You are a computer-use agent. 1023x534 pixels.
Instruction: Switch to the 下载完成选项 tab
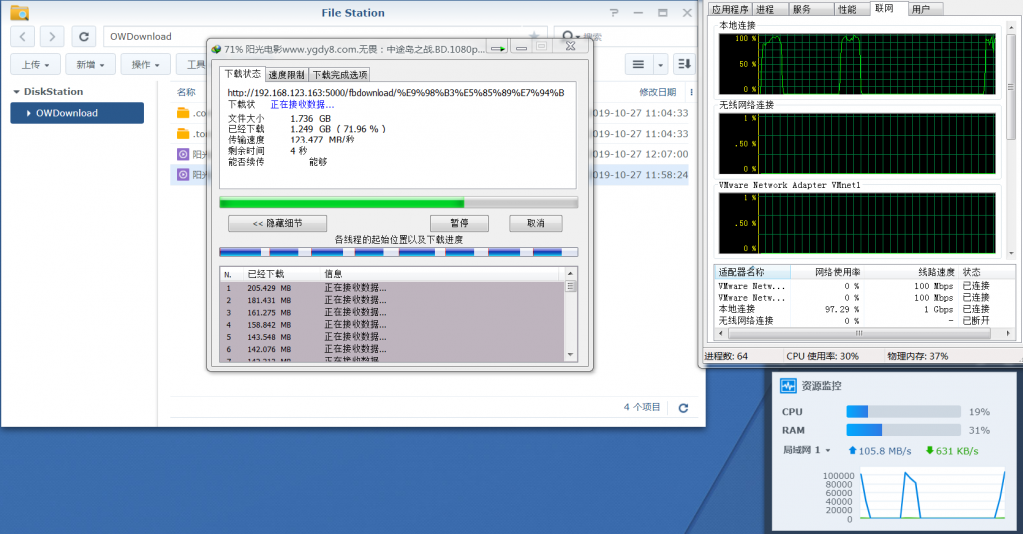point(340,74)
